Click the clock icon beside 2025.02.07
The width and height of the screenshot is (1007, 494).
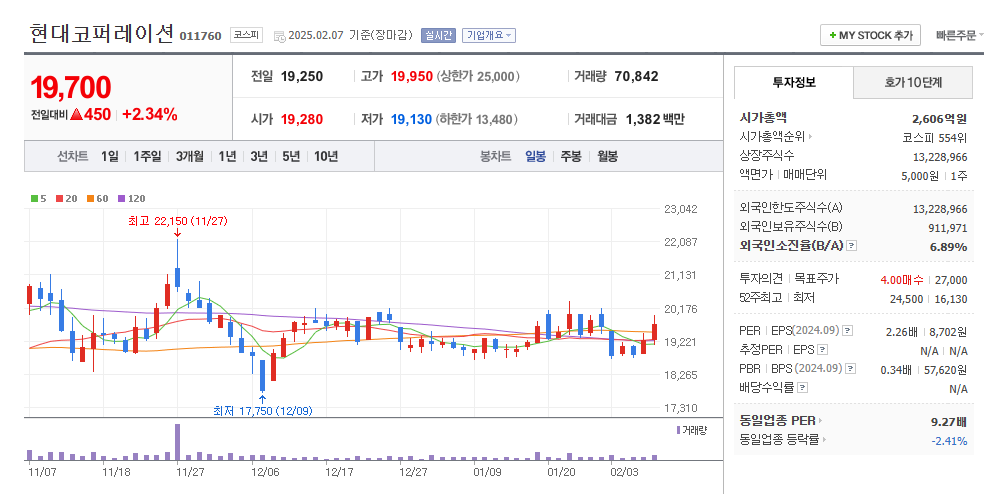[x=280, y=36]
